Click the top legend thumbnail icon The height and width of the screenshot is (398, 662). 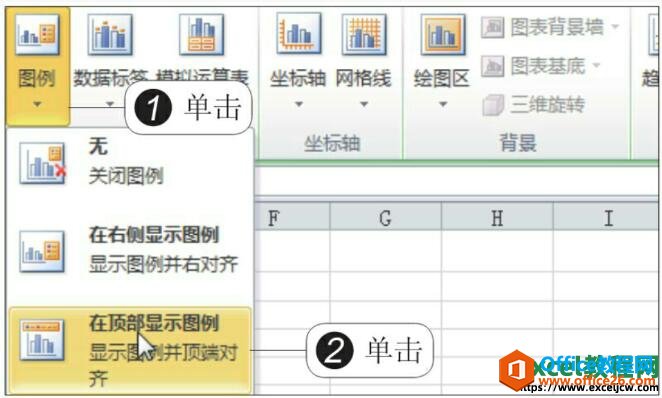click(x=42, y=340)
